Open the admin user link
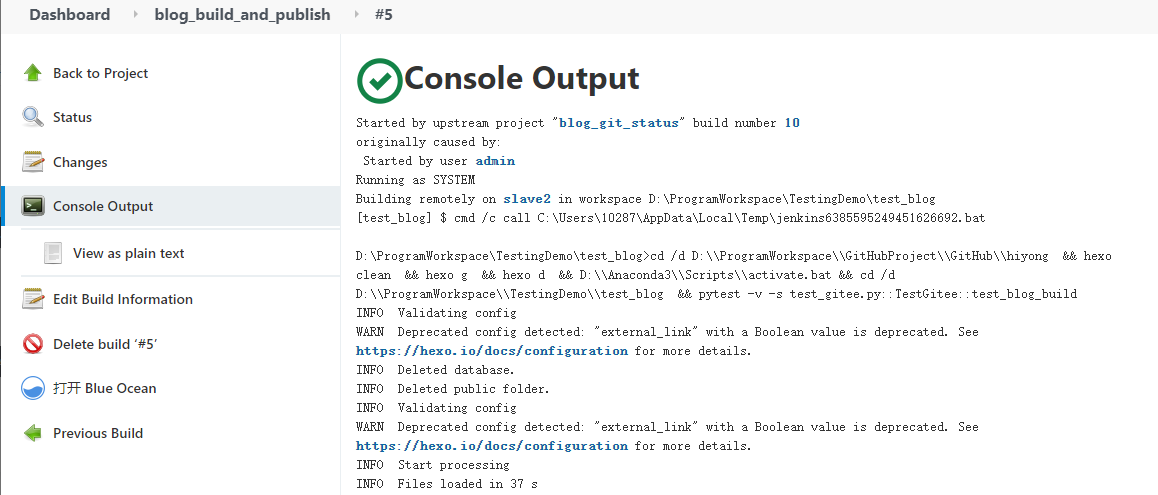This screenshot has height=495, width=1158. tap(495, 161)
